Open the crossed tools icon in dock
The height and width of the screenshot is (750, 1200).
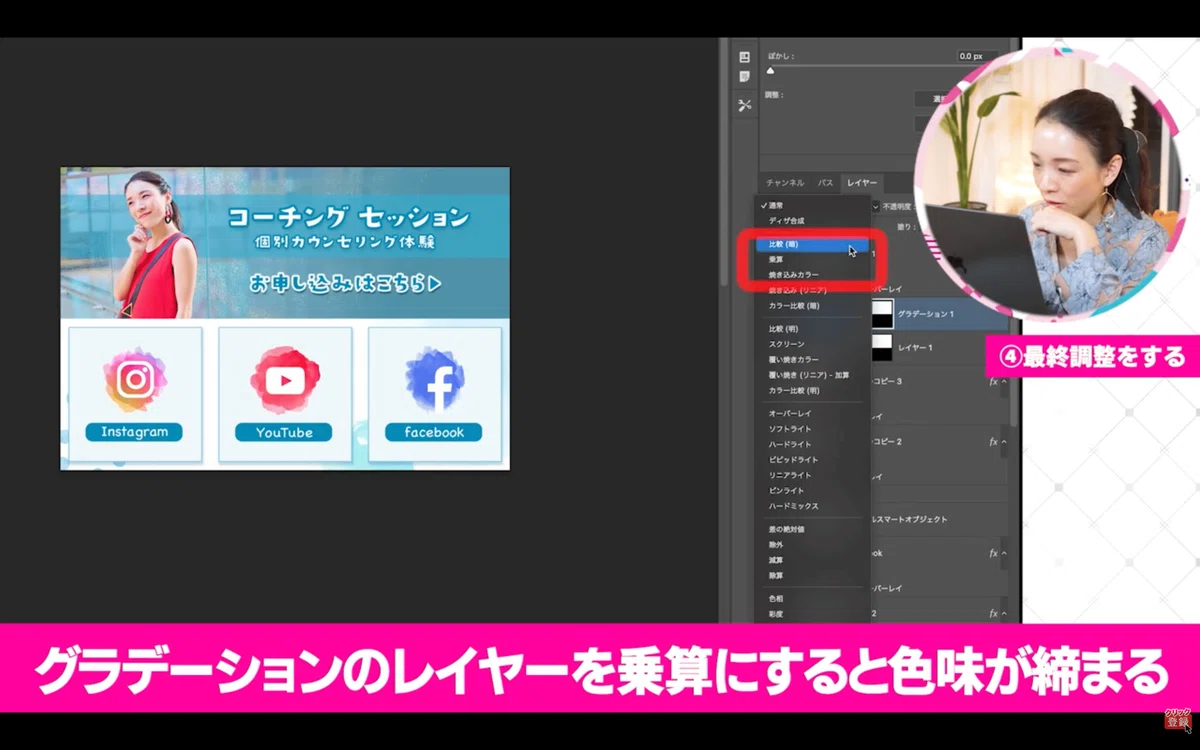[x=744, y=105]
